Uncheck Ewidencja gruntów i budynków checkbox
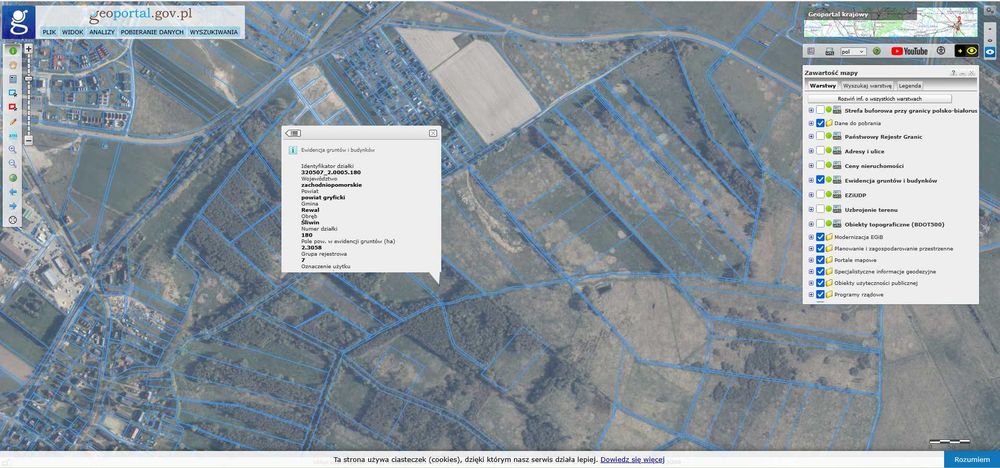 [820, 180]
